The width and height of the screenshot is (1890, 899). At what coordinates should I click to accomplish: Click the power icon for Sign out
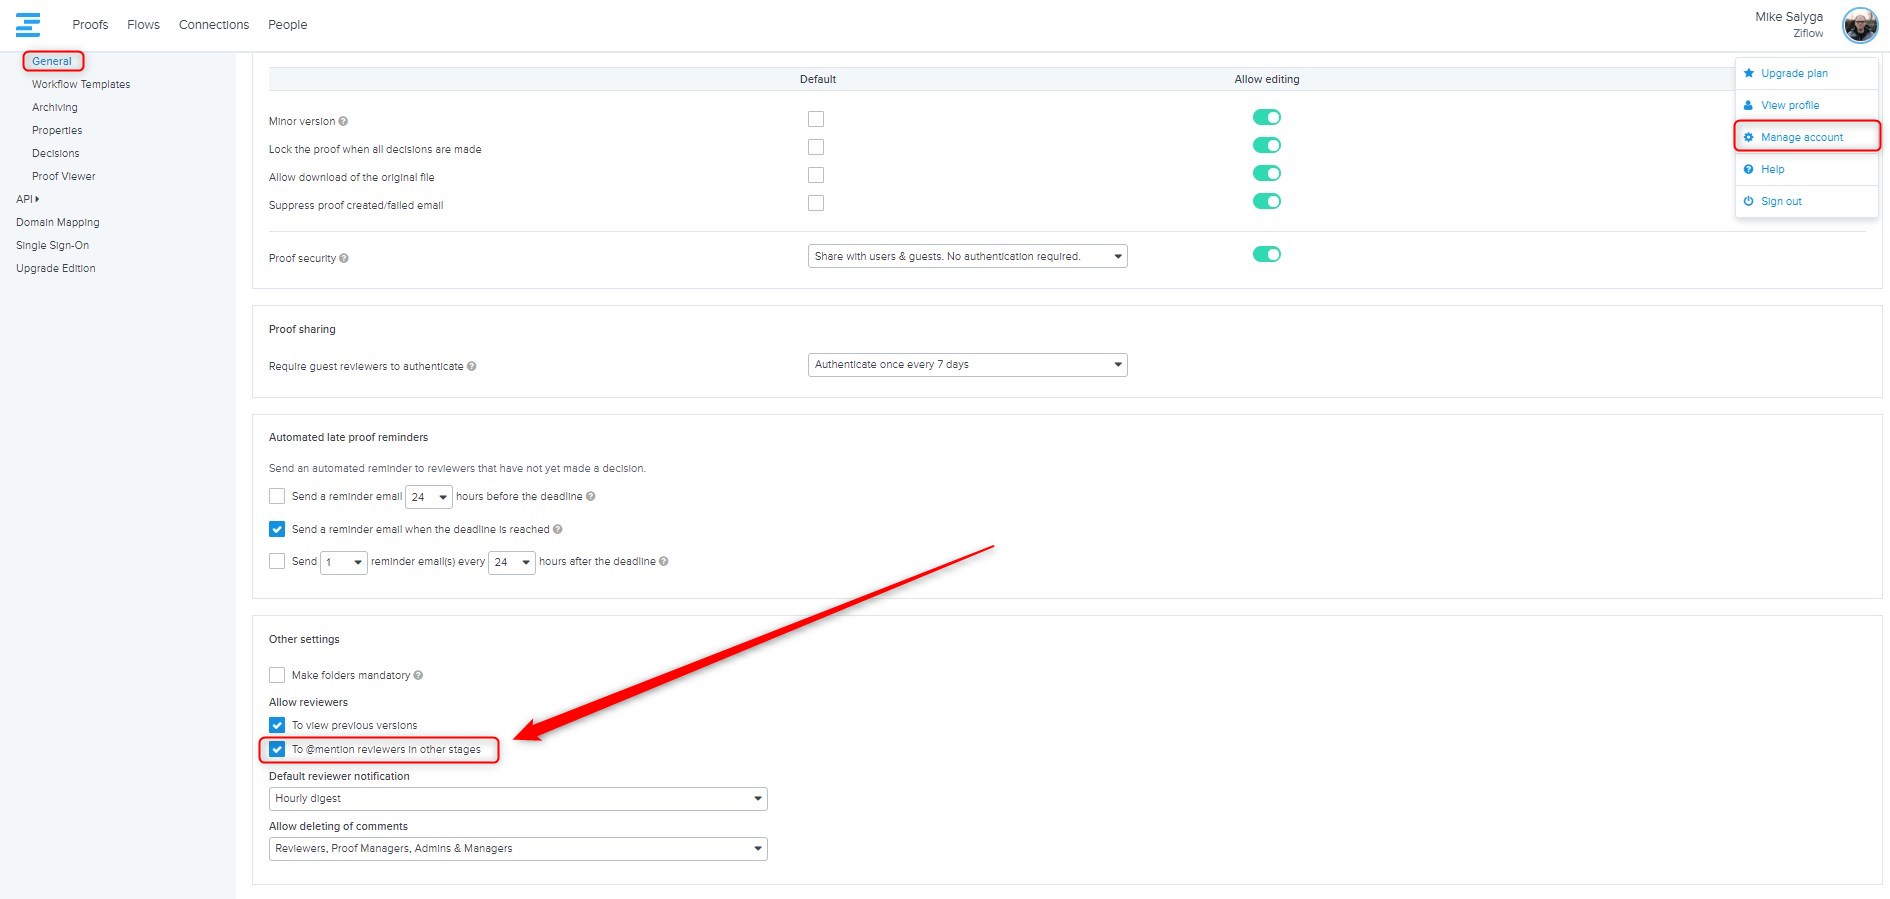tap(1749, 201)
